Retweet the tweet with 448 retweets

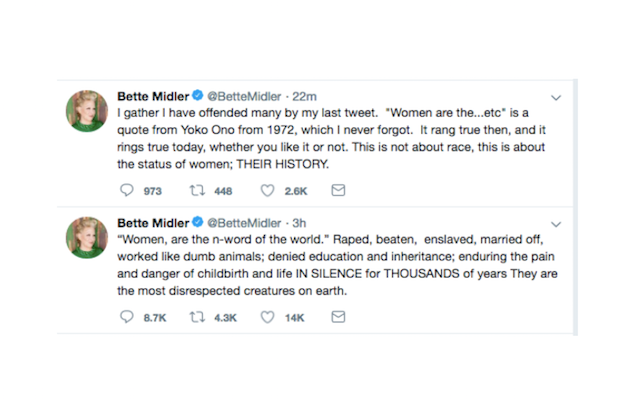(x=198, y=191)
